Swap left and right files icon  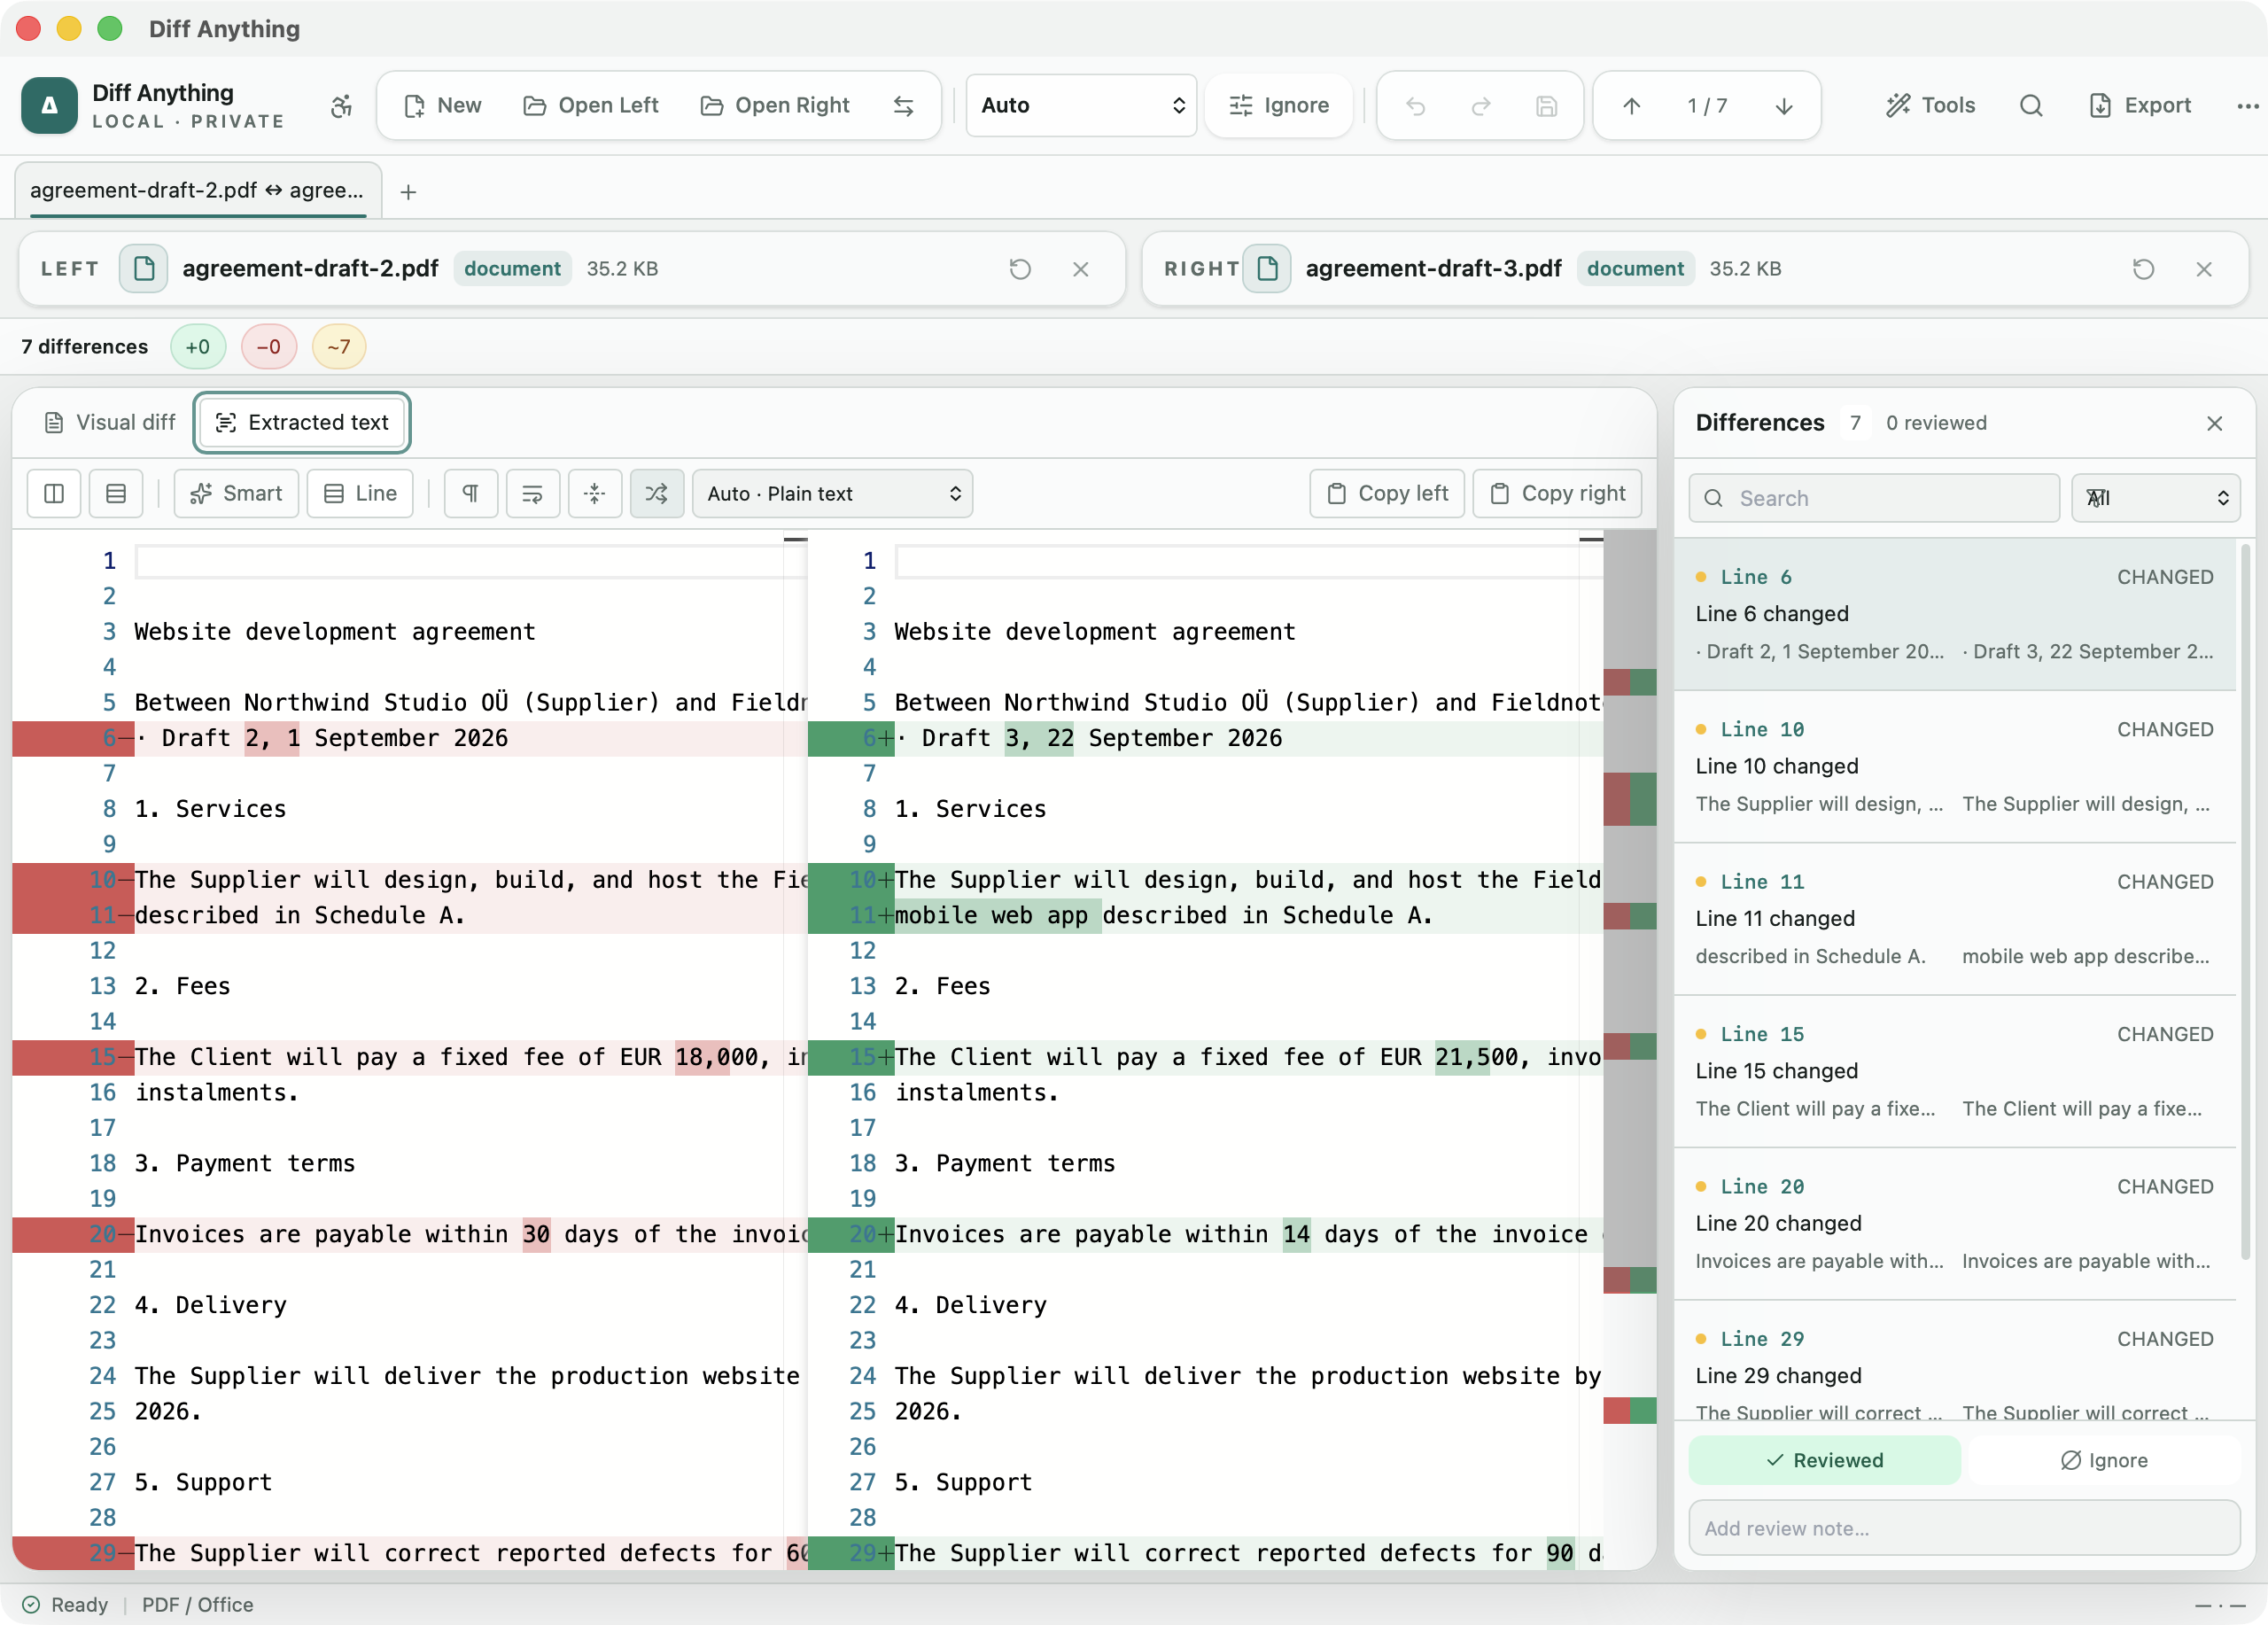point(903,105)
